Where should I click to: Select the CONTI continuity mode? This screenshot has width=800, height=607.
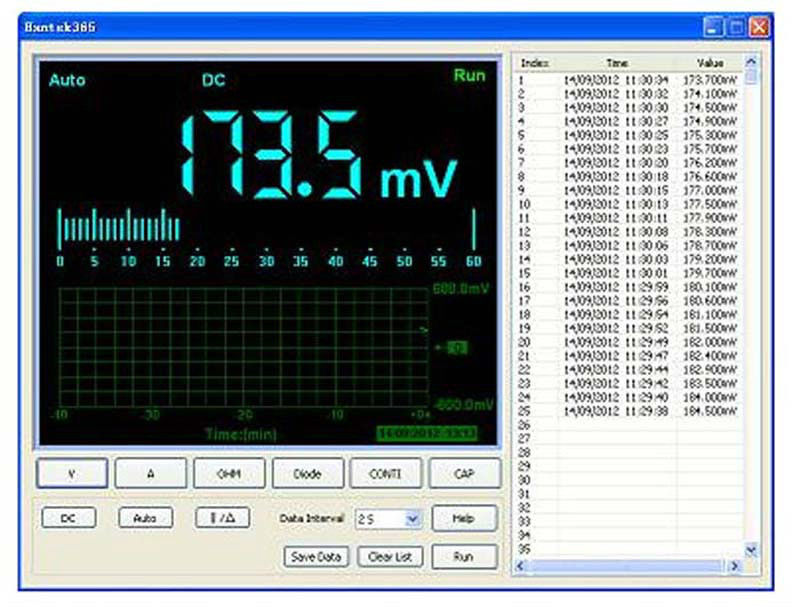[388, 472]
